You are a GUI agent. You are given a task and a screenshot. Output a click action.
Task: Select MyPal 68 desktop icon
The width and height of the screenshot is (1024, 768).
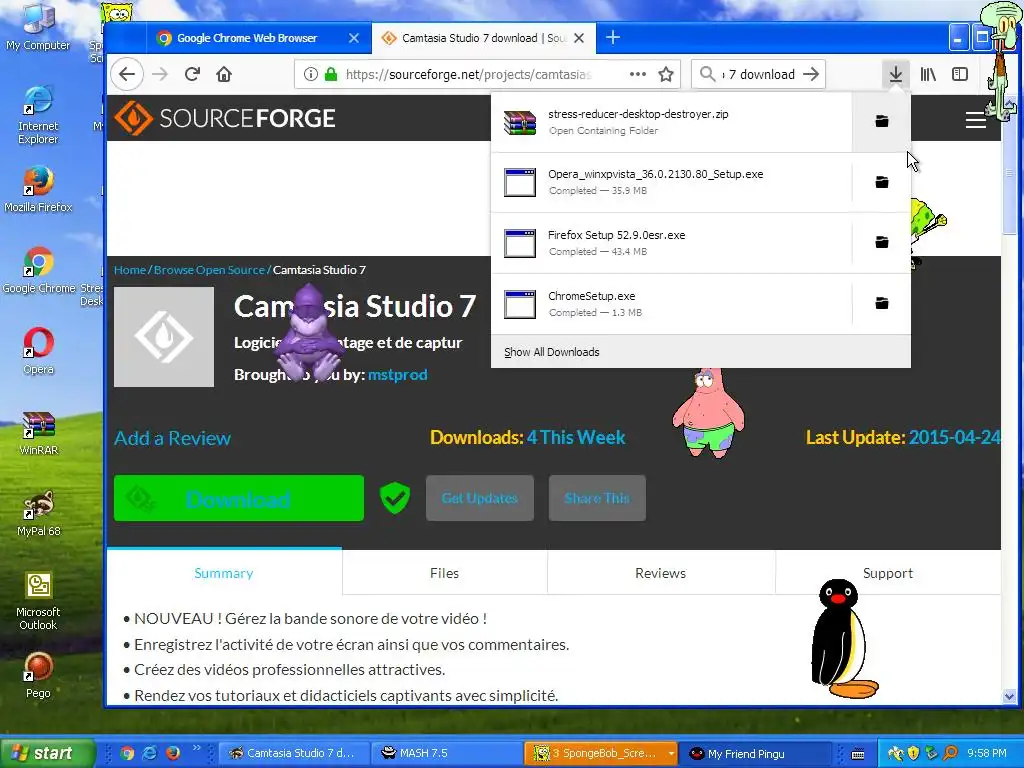[39, 513]
